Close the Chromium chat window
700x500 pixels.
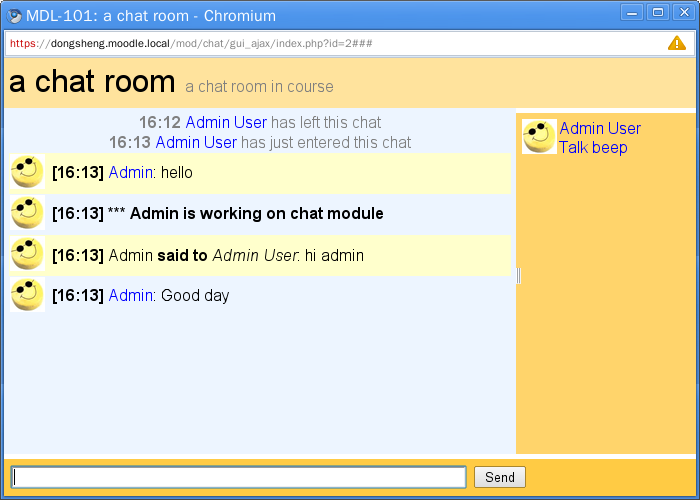point(684,12)
